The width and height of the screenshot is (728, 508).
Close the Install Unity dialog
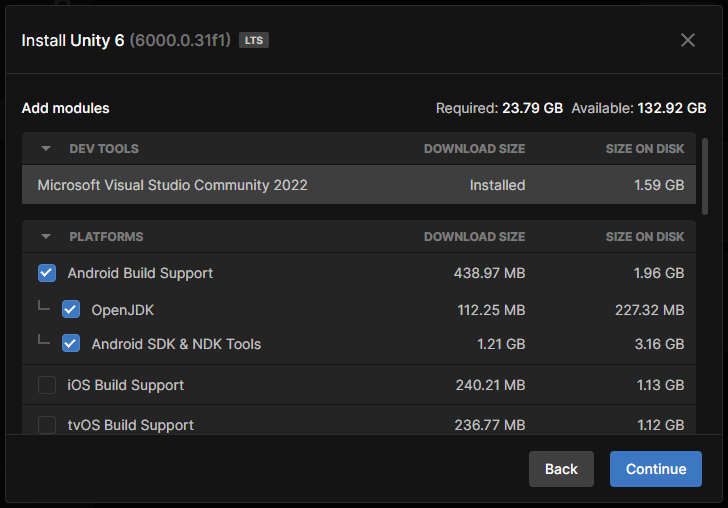[688, 40]
